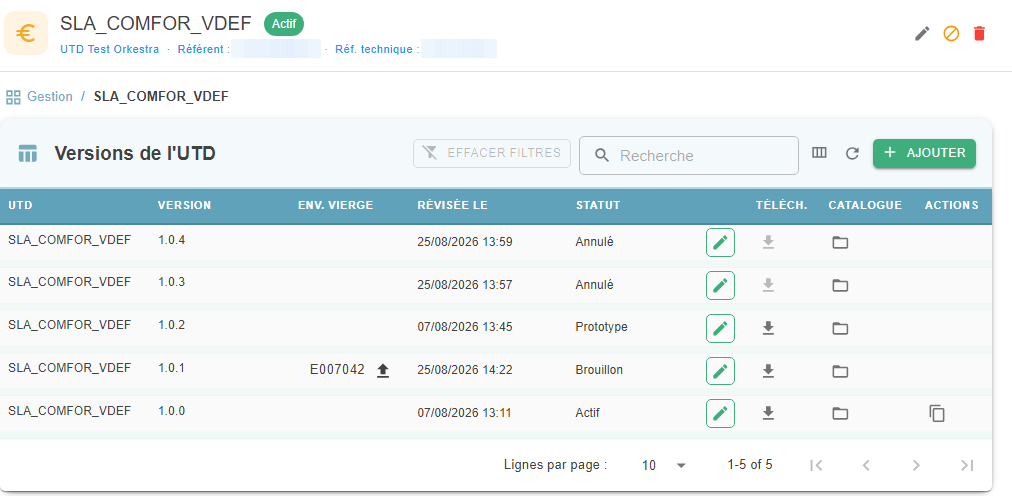Screen dimensions: 1012x496
Task: Sort by the VERSION column header
Action: (x=184, y=205)
